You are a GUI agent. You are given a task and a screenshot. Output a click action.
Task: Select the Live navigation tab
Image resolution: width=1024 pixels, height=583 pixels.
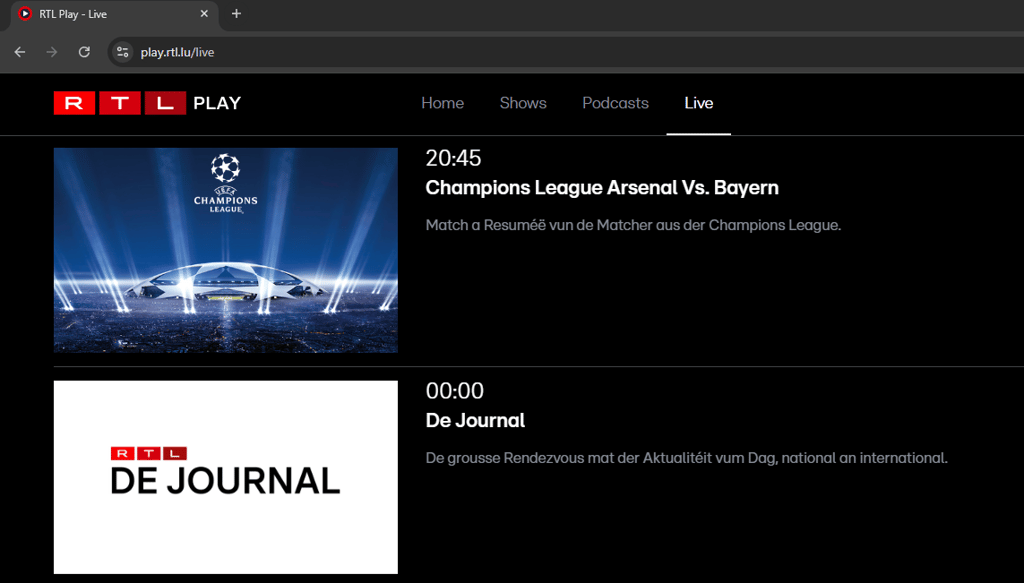[x=699, y=103]
